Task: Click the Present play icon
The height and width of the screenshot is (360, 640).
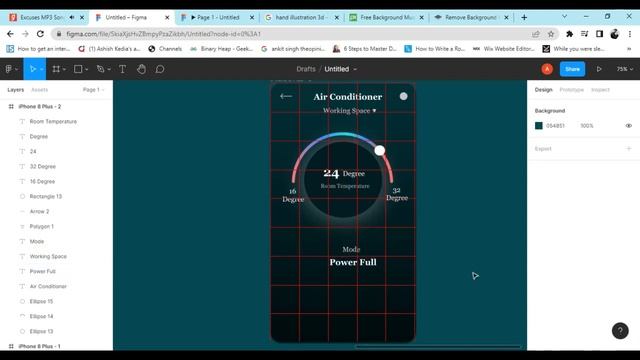Action: click(x=599, y=69)
